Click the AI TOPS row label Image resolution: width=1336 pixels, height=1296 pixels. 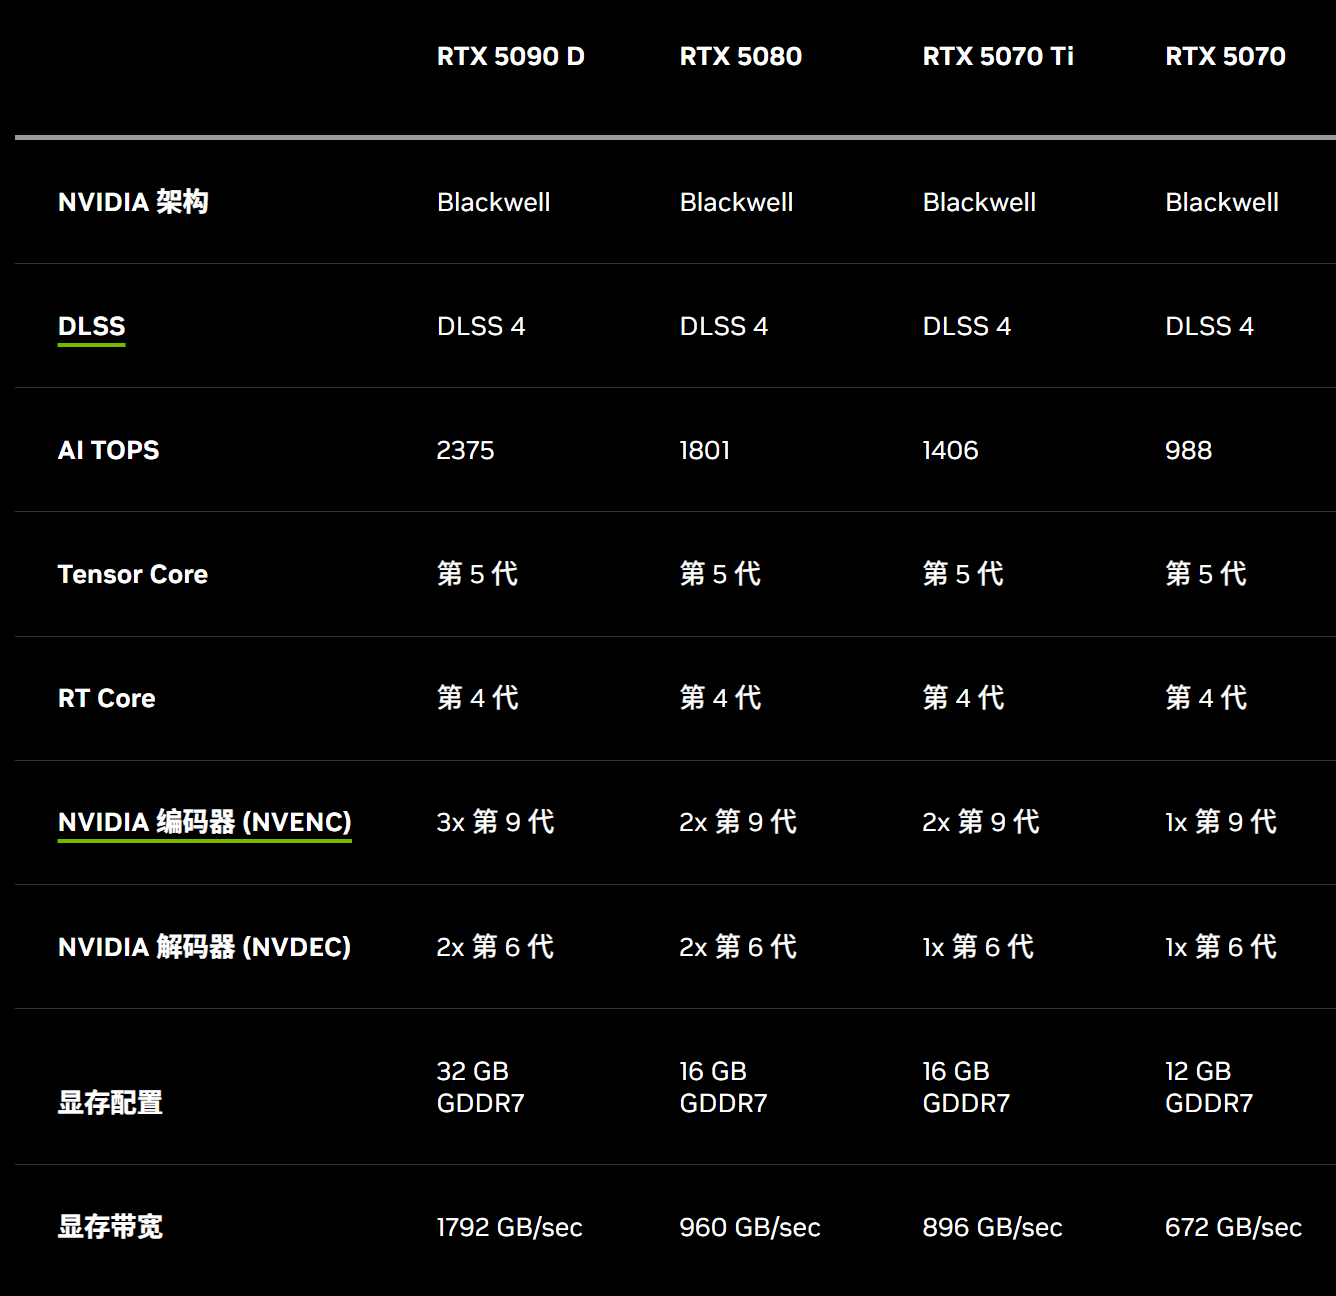click(x=108, y=450)
